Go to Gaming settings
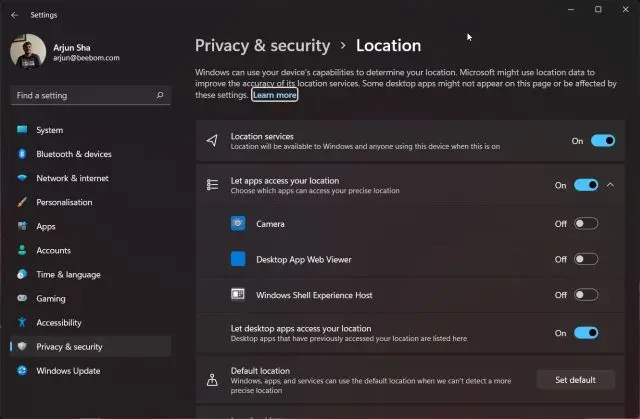The image size is (640, 419). click(90, 298)
